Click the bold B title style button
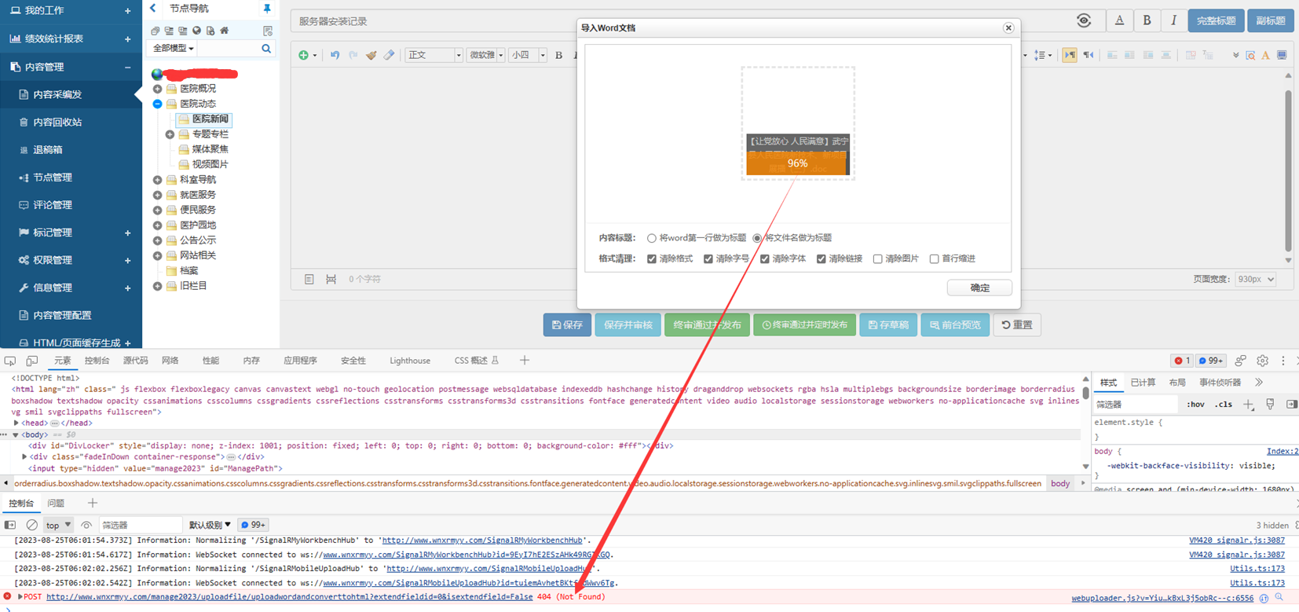The width and height of the screenshot is (1299, 612). pyautogui.click(x=1147, y=21)
